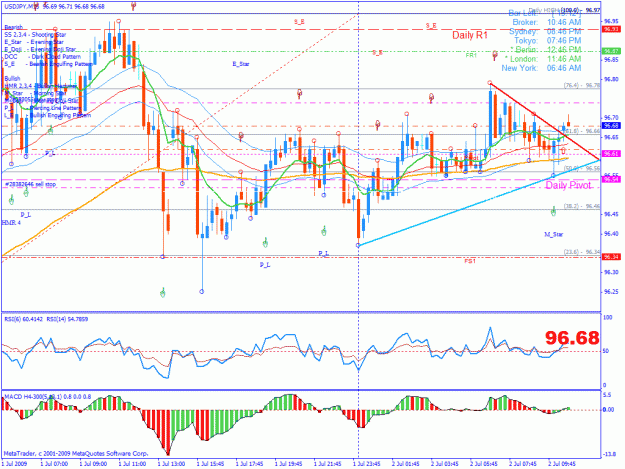Viewport: 625px width, 469px height.
Task: Click the large red 96.68 price display
Action: coord(572,338)
